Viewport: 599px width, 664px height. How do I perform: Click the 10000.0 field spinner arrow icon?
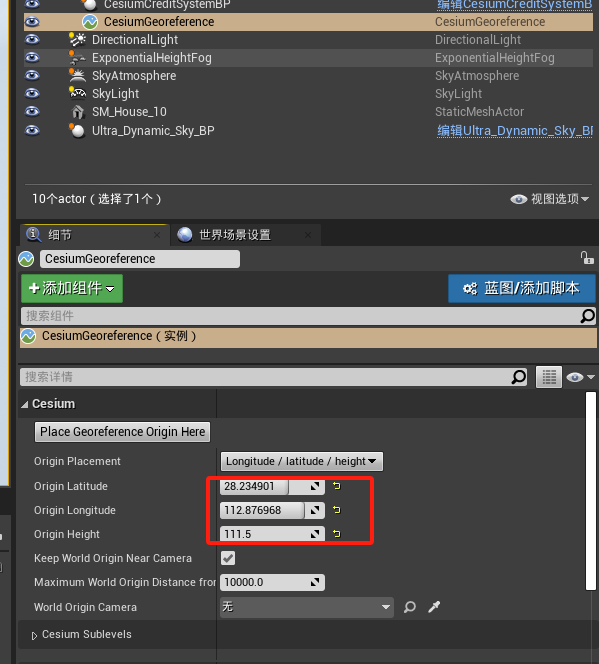[315, 583]
